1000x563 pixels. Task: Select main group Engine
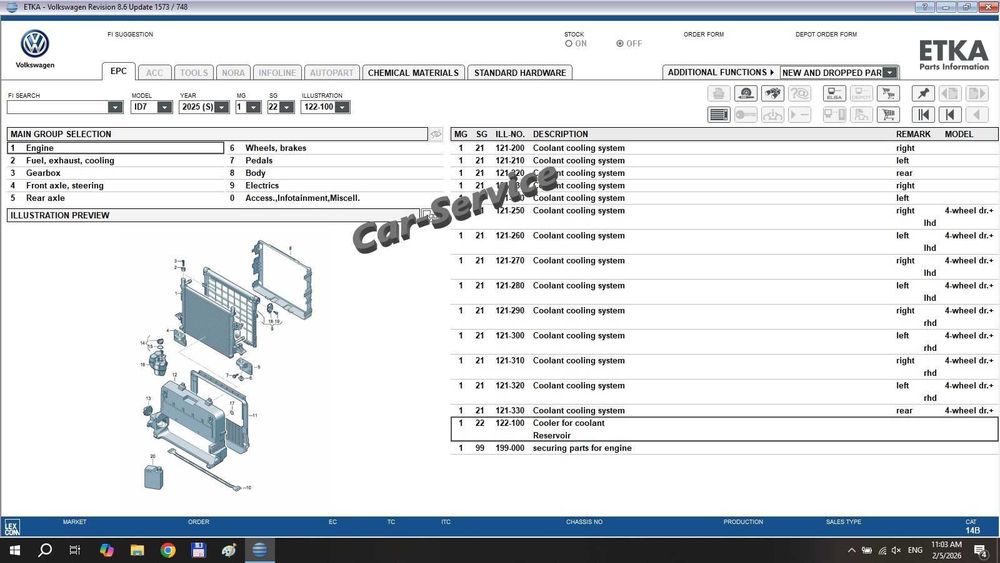click(x=115, y=148)
